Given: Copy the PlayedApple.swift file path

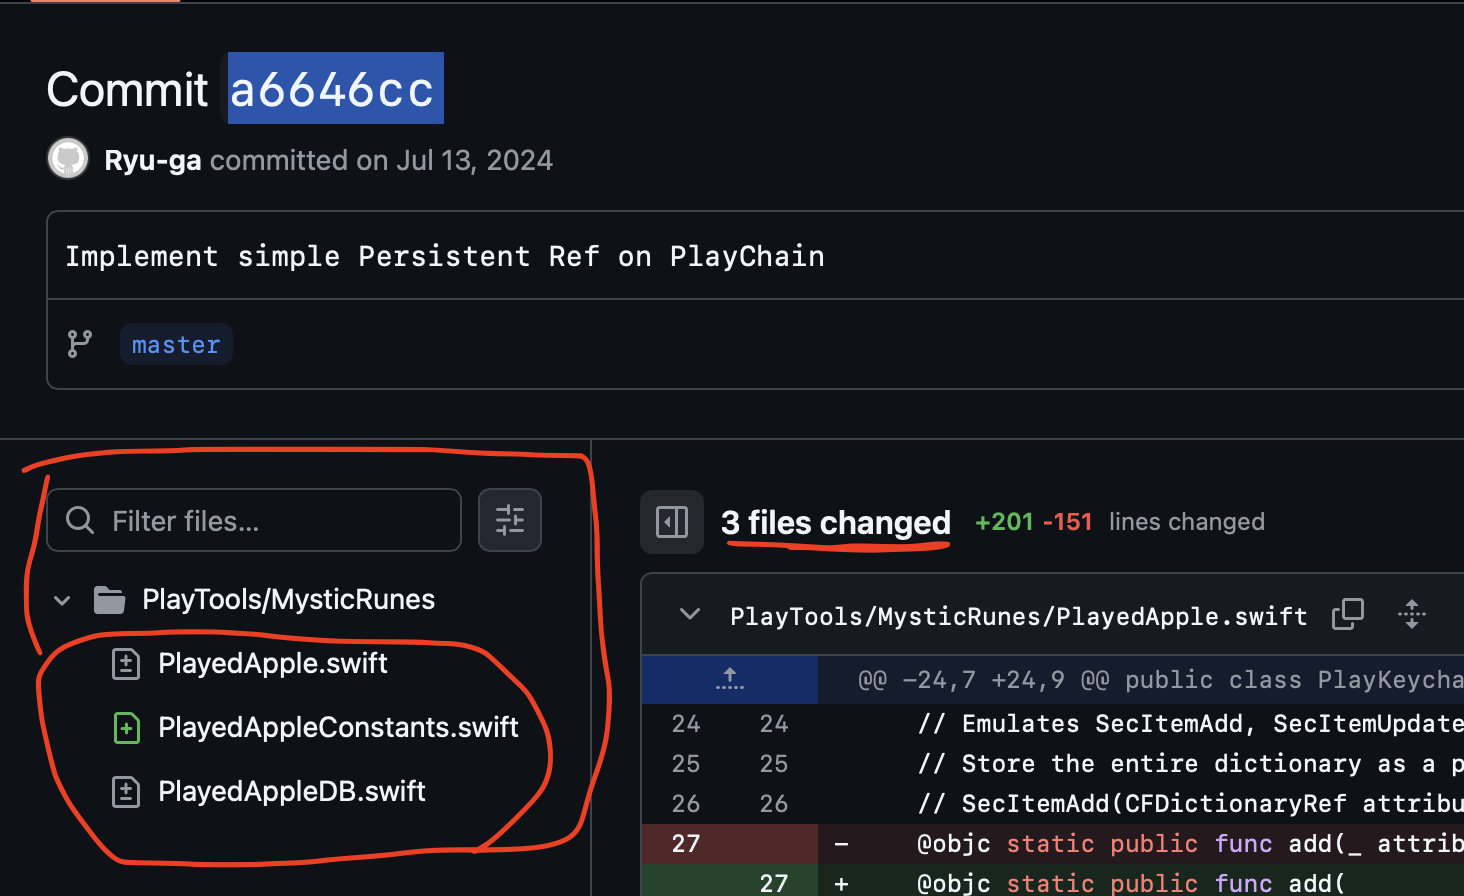Looking at the screenshot, I should click(x=1348, y=614).
